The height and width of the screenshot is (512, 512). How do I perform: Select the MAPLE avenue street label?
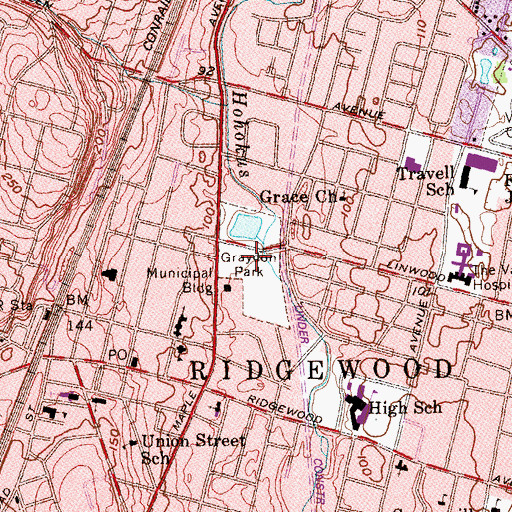coord(185,411)
